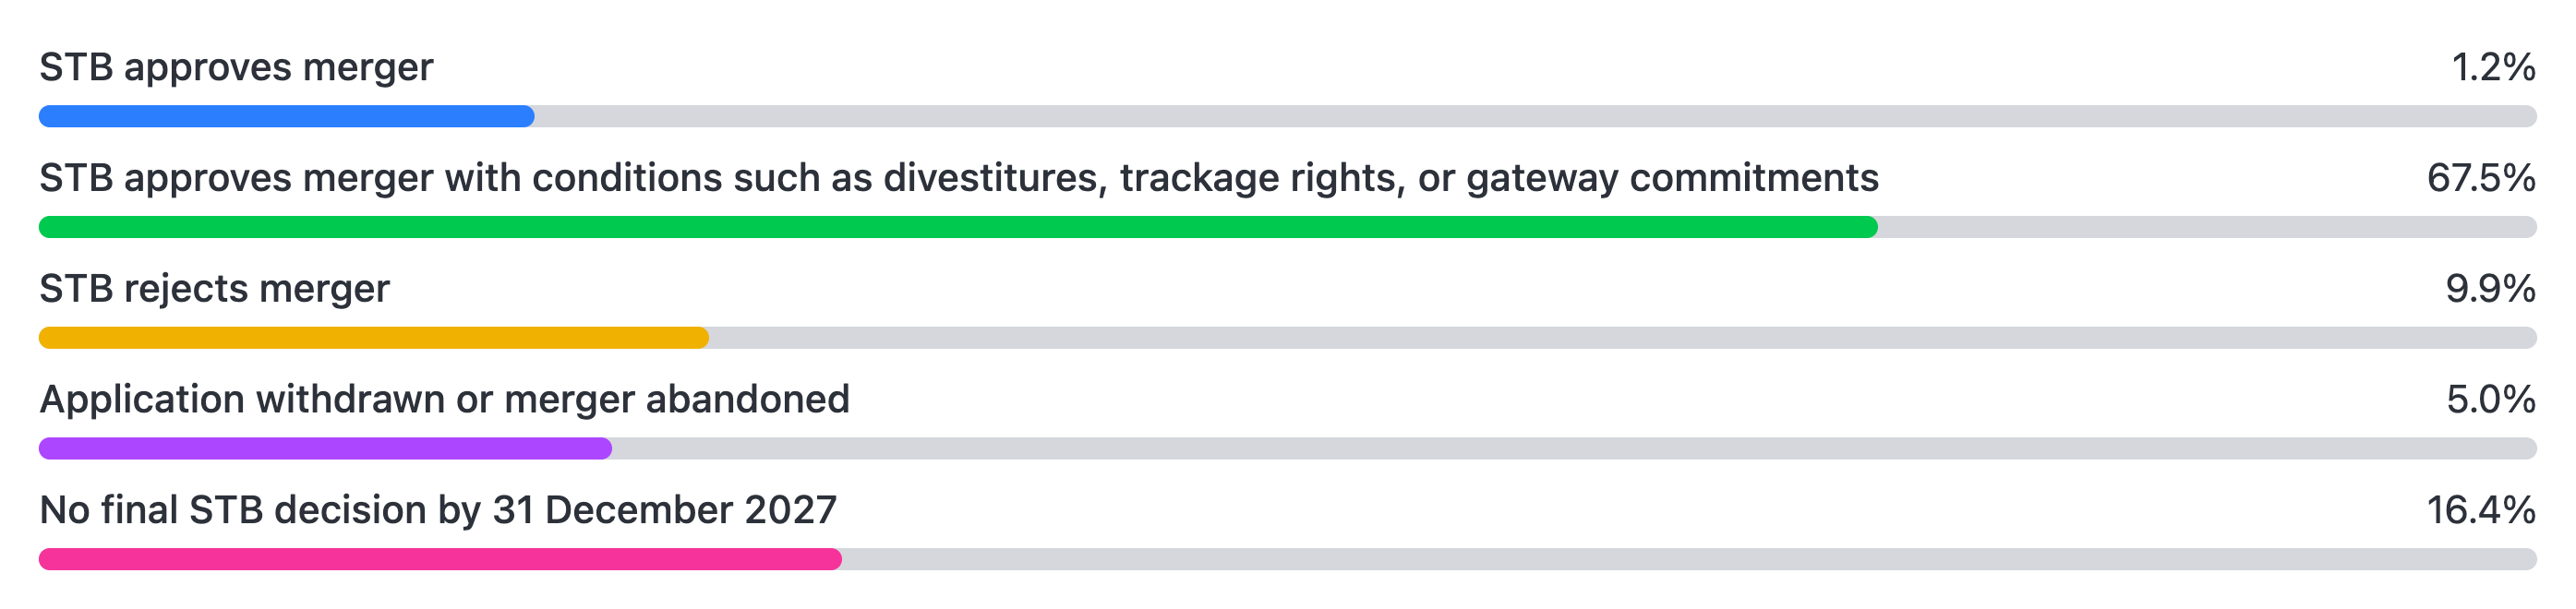Click the 'STB approves merger' label

(x=236, y=68)
